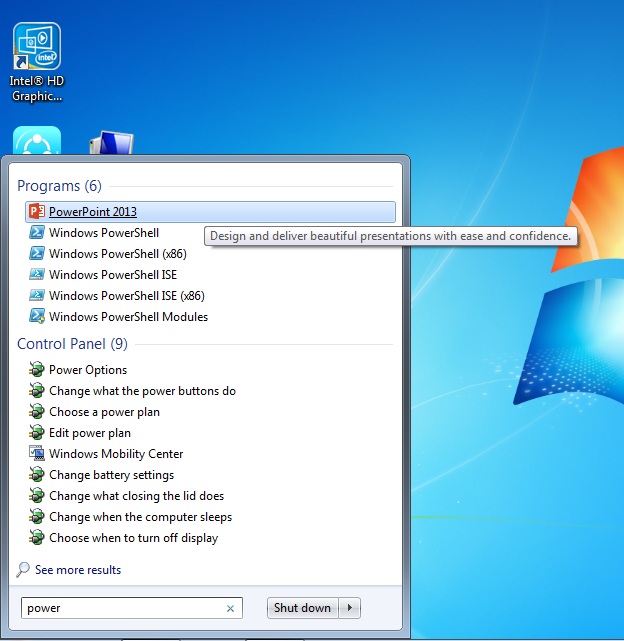
Task: Select 'Choose a power plan'
Action: tap(104, 412)
